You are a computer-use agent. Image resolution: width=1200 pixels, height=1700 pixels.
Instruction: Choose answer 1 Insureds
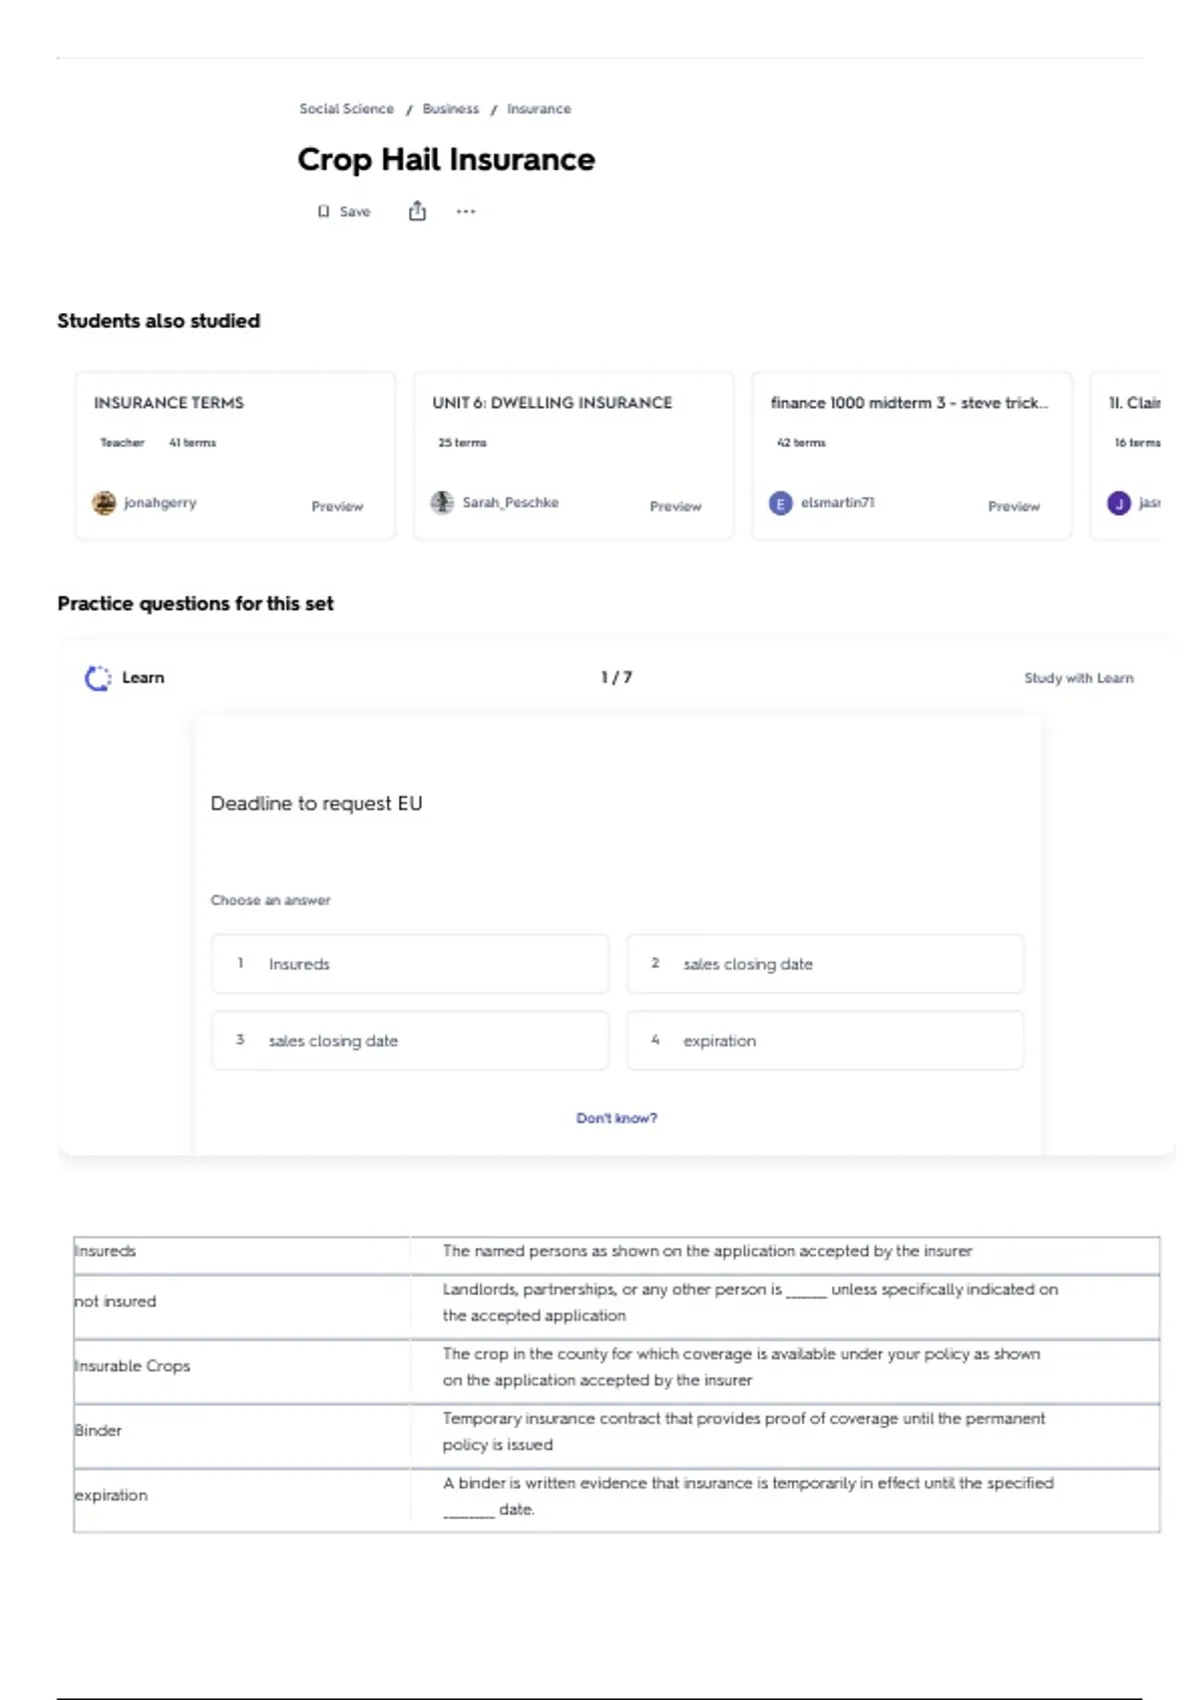pyautogui.click(x=410, y=964)
